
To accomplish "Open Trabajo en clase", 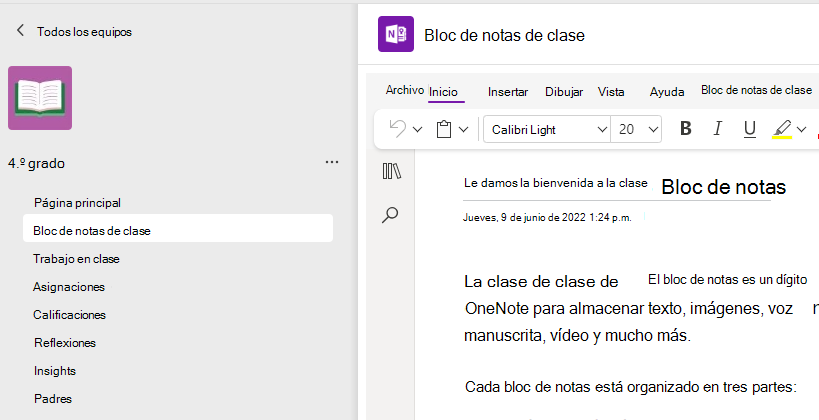I will (x=76, y=259).
